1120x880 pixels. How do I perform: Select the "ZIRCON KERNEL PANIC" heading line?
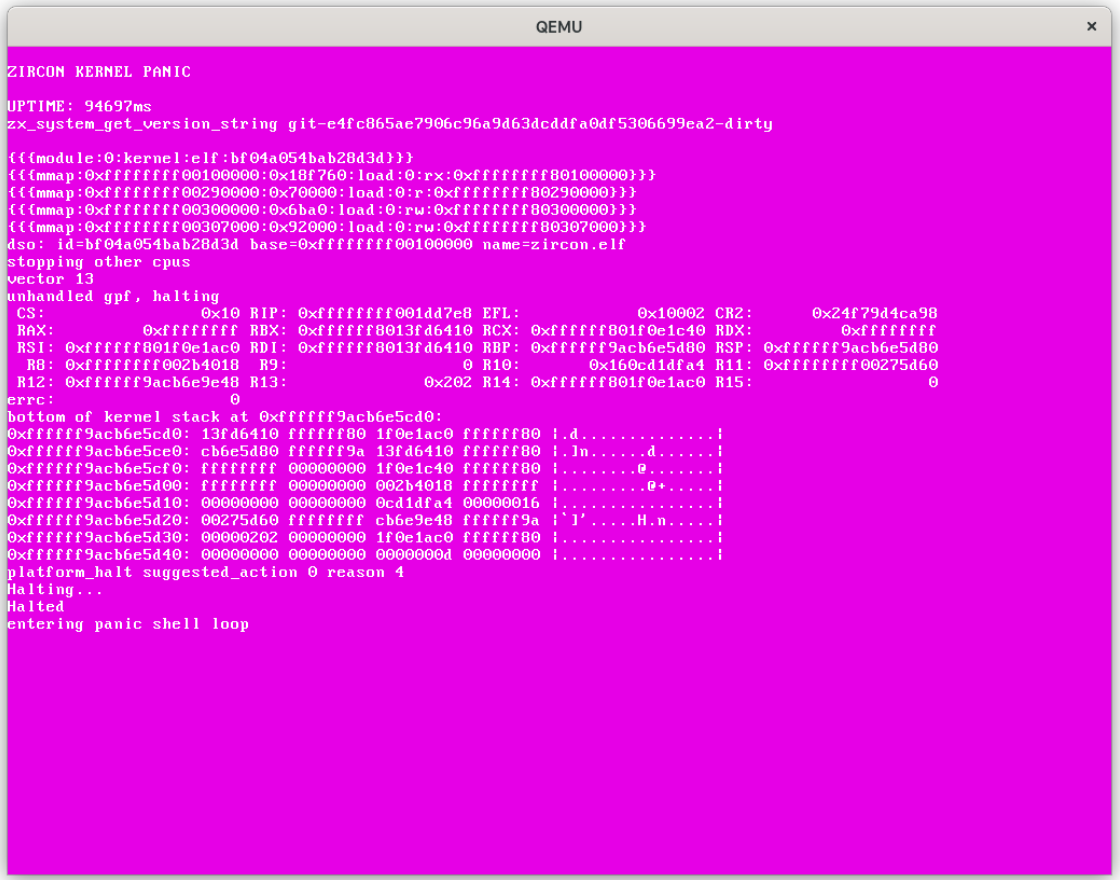pyautogui.click(x=99, y=71)
